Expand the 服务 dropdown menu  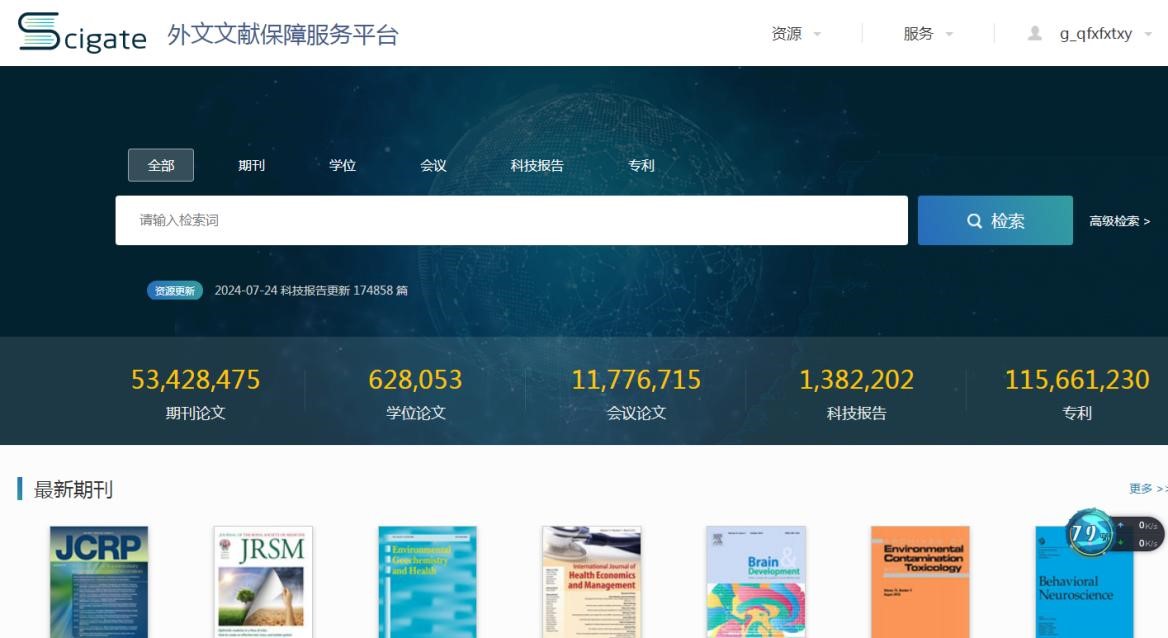pos(928,34)
